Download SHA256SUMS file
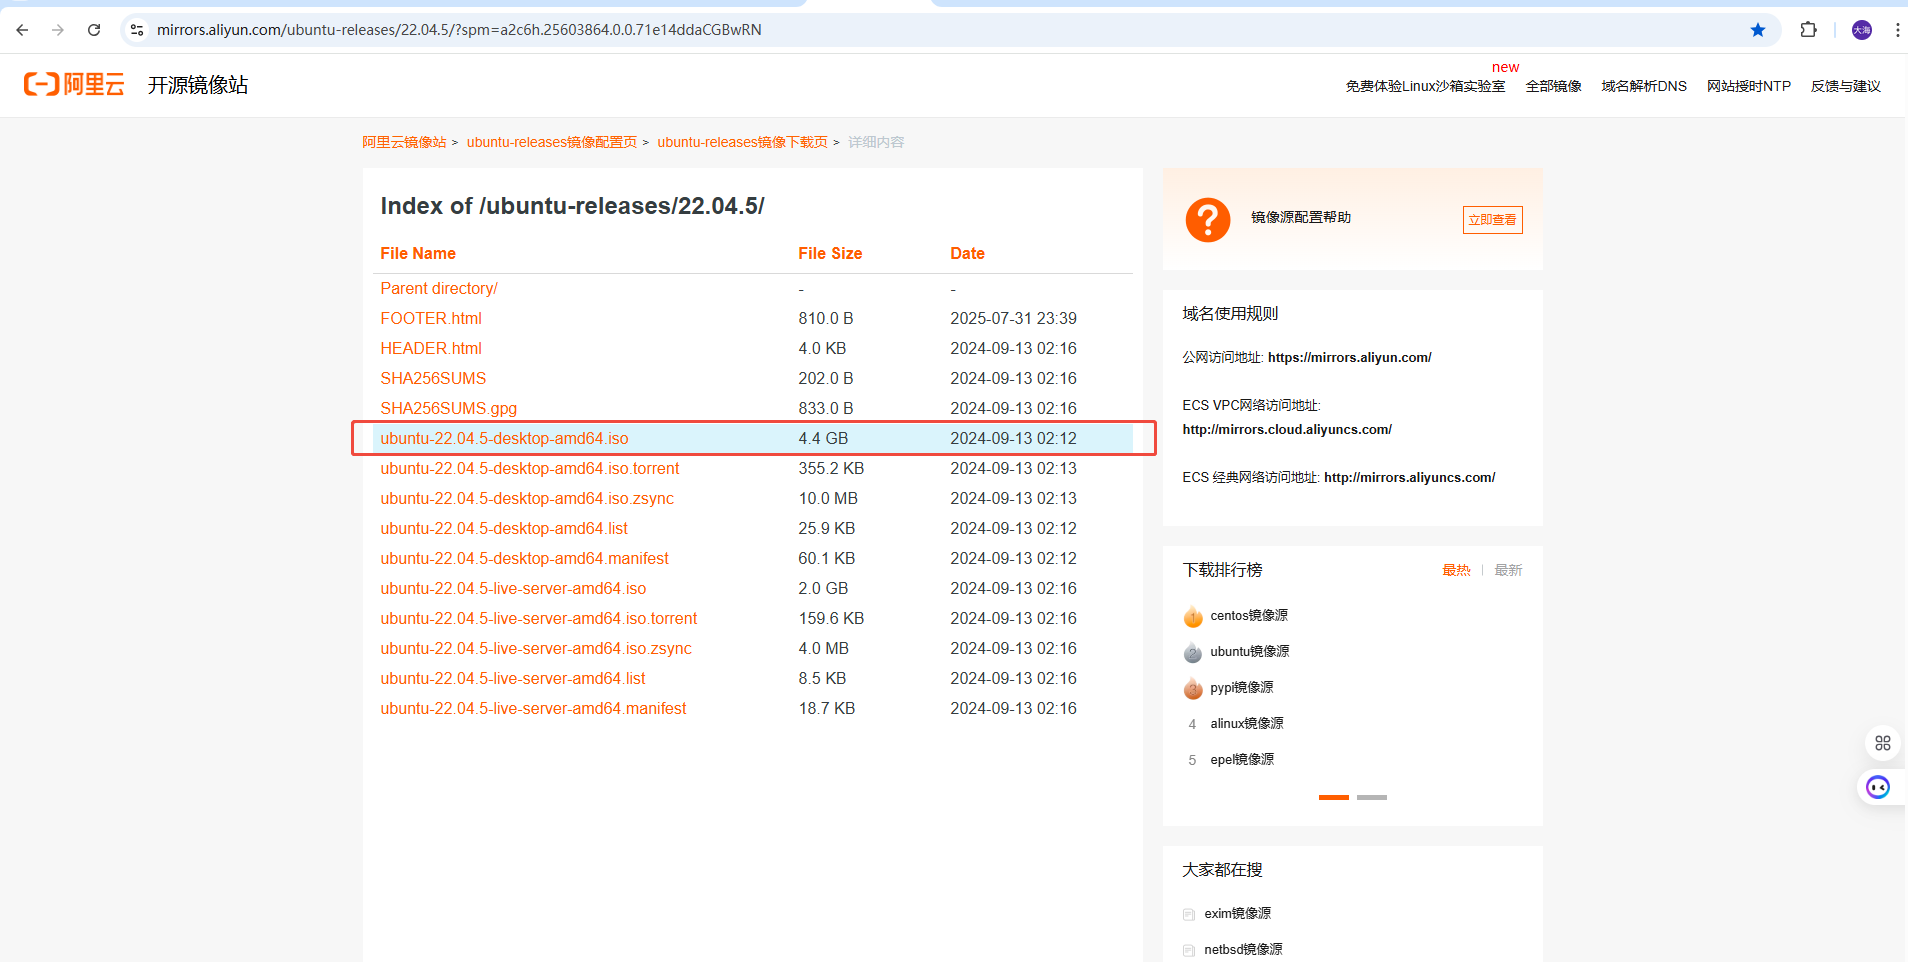 point(433,378)
